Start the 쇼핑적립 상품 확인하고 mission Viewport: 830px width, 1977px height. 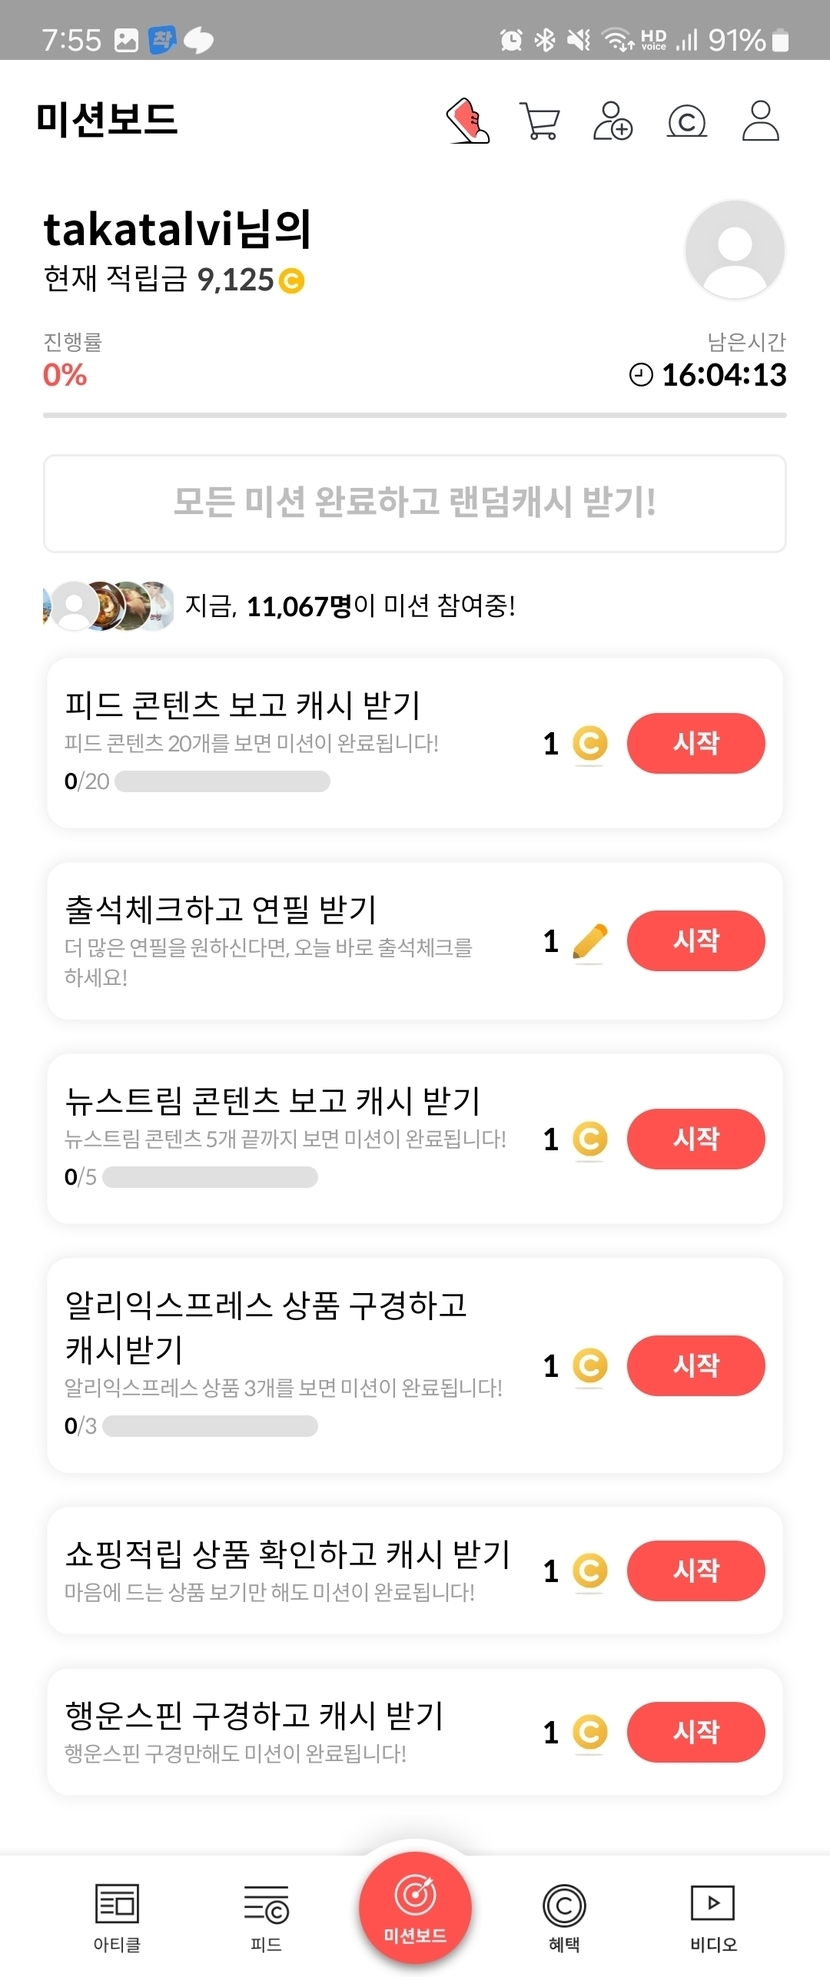click(x=696, y=1571)
